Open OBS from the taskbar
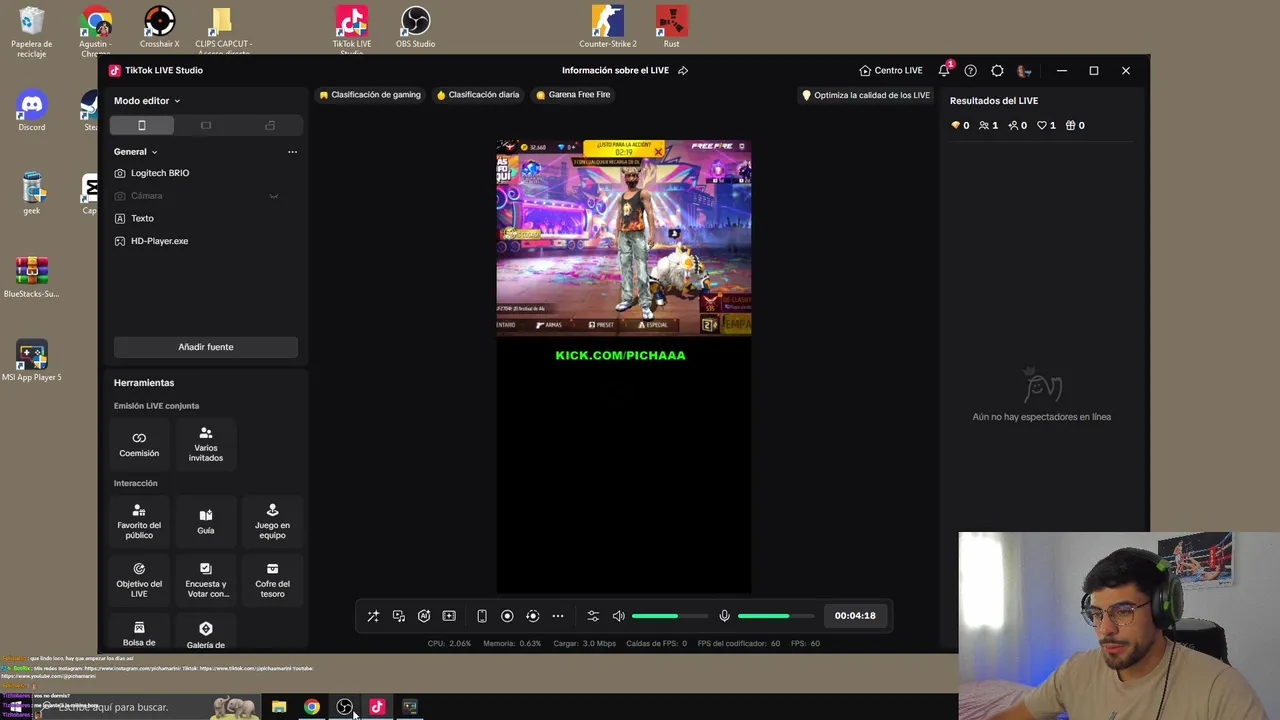 (344, 707)
